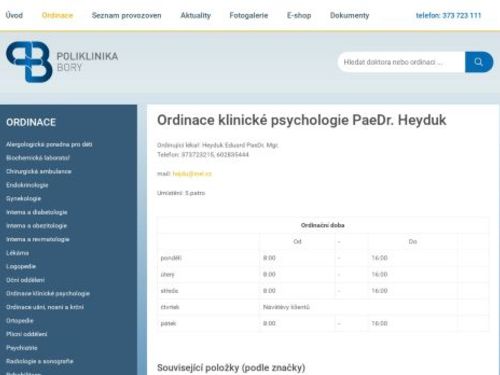Open Plicní oddělení sidebar link
This screenshot has width=500, height=375.
[x=27, y=334]
